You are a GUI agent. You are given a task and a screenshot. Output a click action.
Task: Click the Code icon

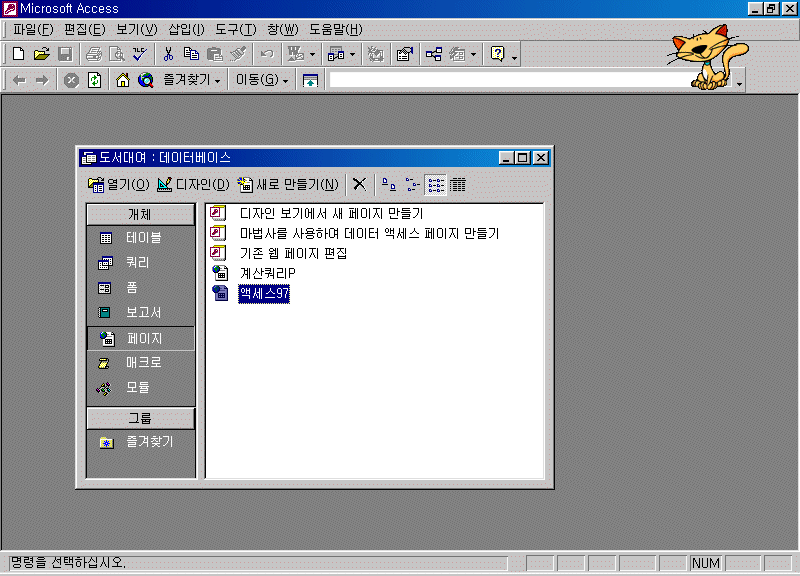click(x=376, y=54)
